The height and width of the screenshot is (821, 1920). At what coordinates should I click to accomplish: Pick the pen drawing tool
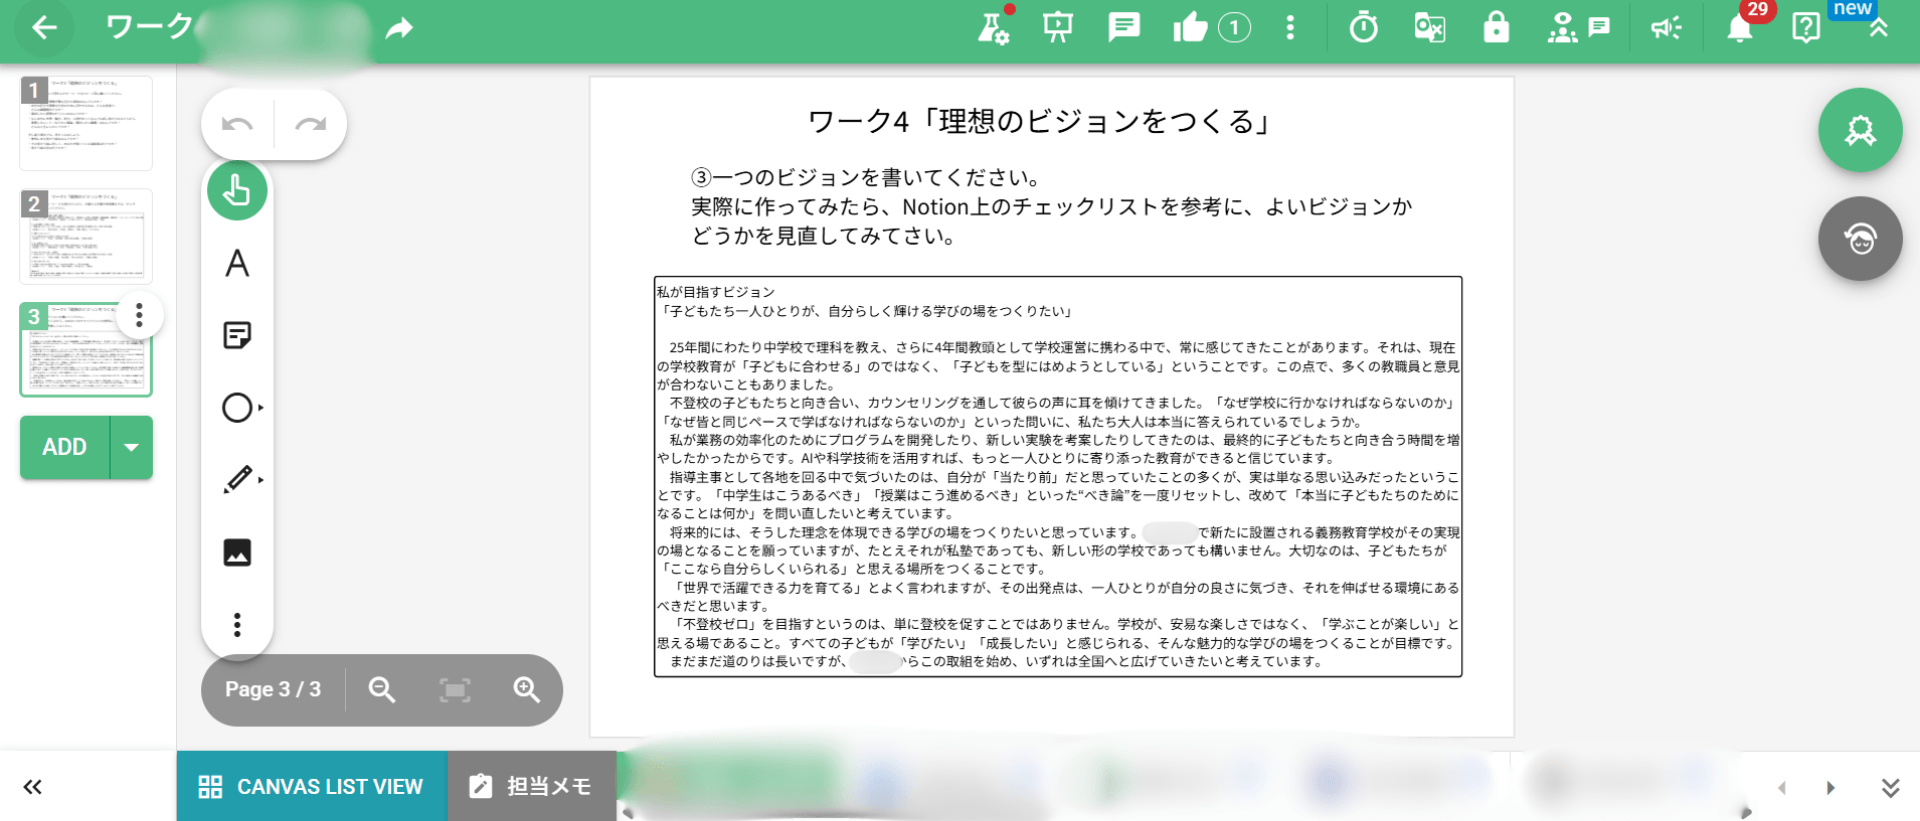click(x=238, y=480)
